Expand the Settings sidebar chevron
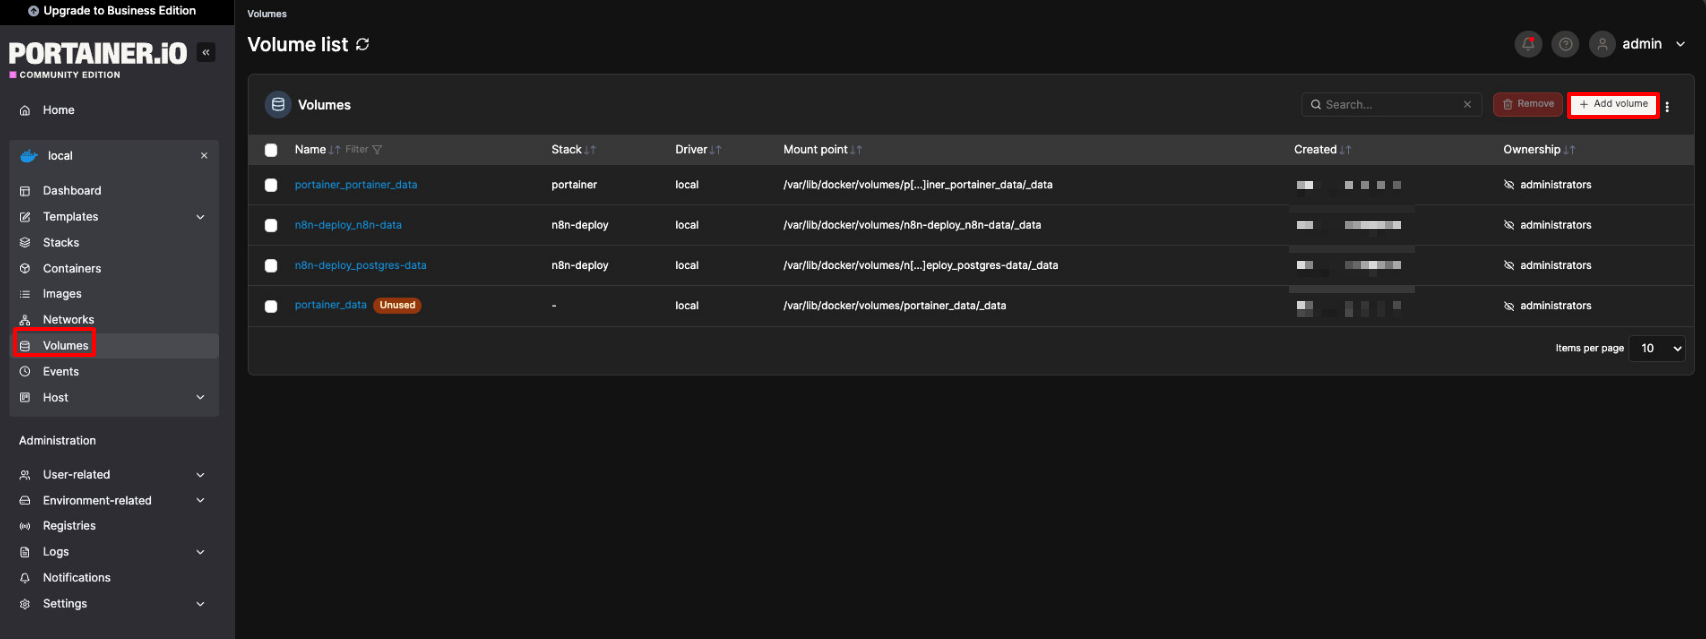 [200, 604]
